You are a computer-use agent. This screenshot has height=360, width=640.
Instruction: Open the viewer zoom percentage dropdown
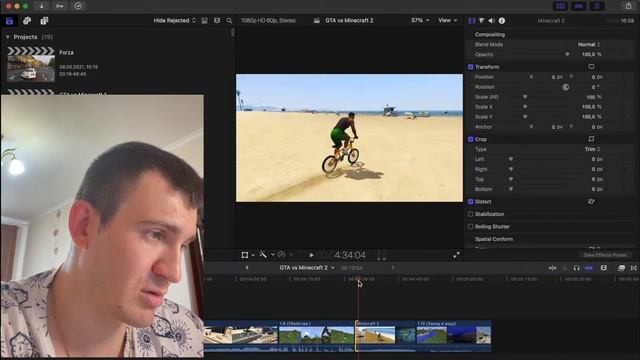(x=420, y=20)
